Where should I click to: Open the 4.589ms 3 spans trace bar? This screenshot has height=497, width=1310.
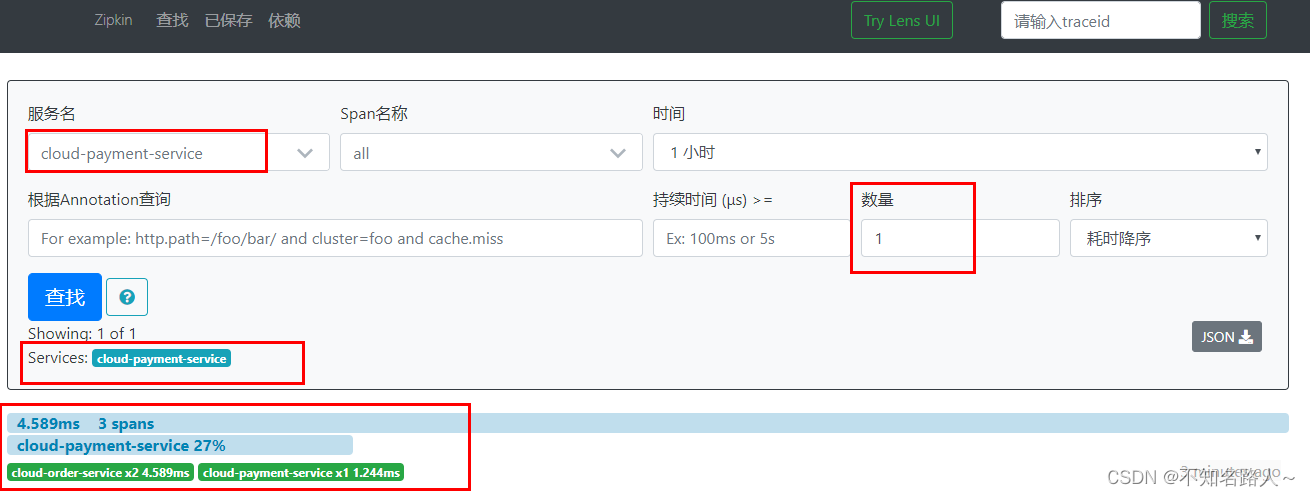coord(647,423)
